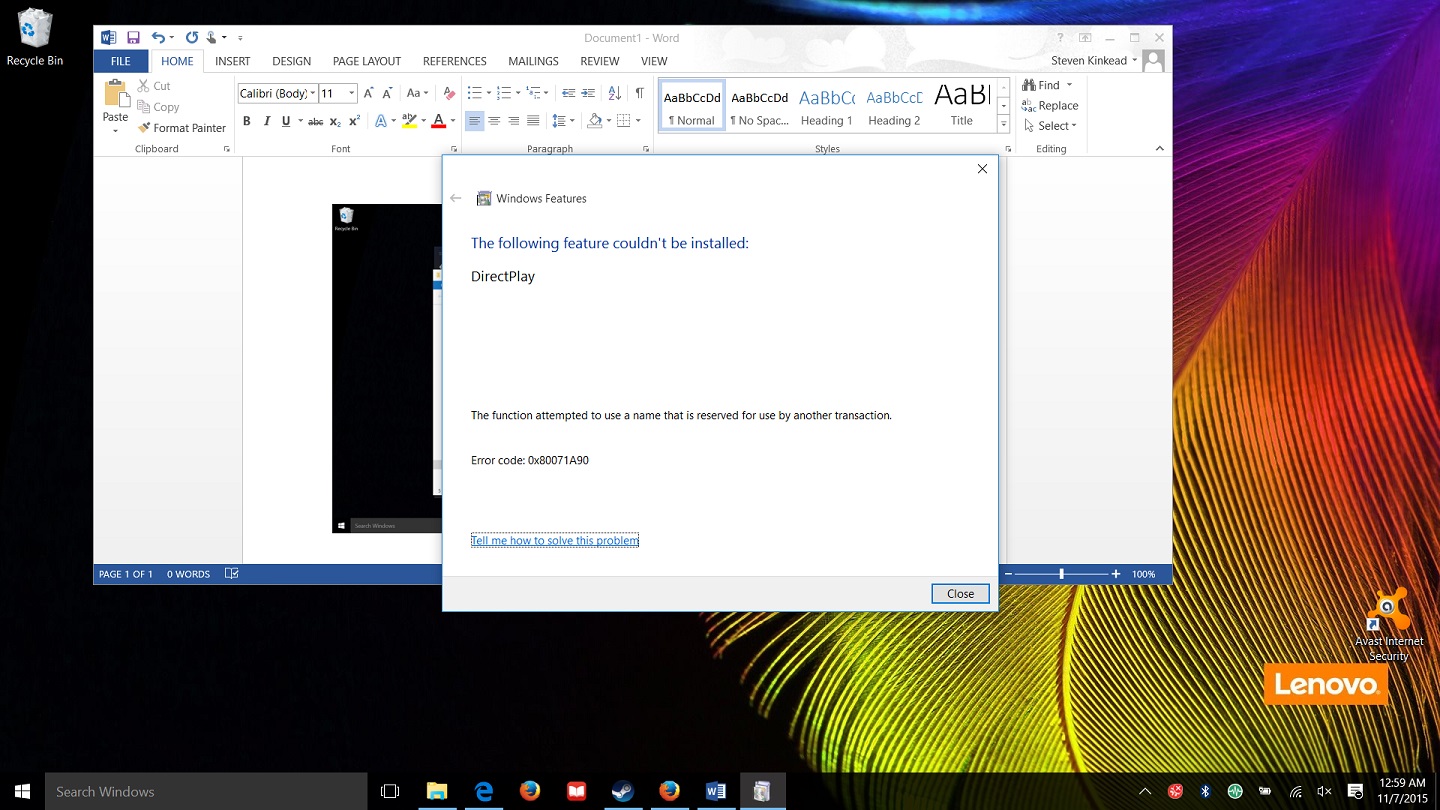Click the proofing icon in Word status bar

click(232, 574)
